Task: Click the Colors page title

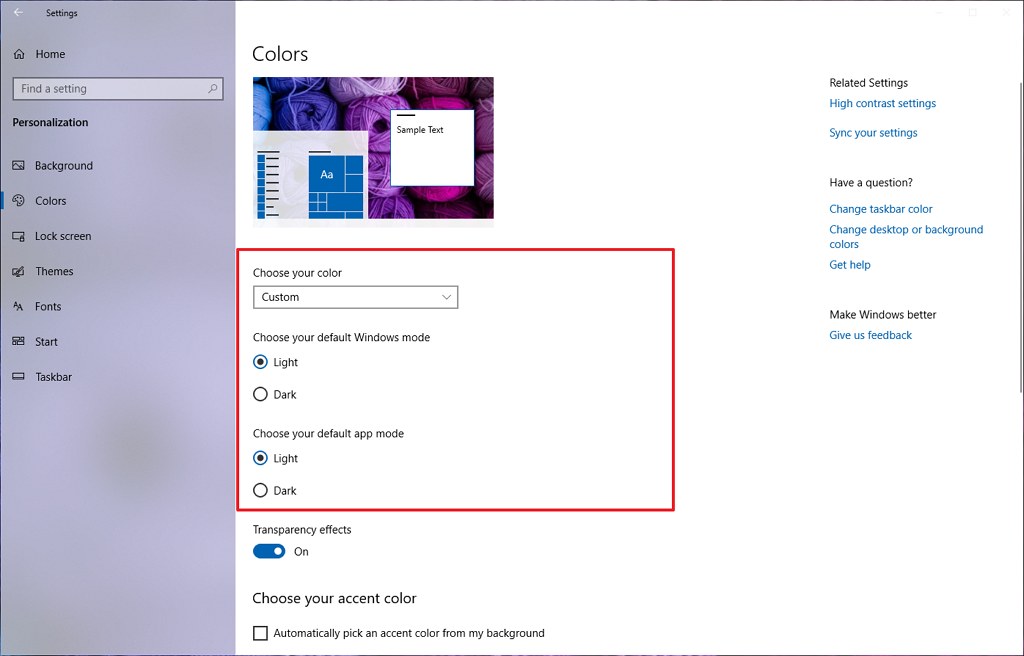Action: pyautogui.click(x=280, y=54)
